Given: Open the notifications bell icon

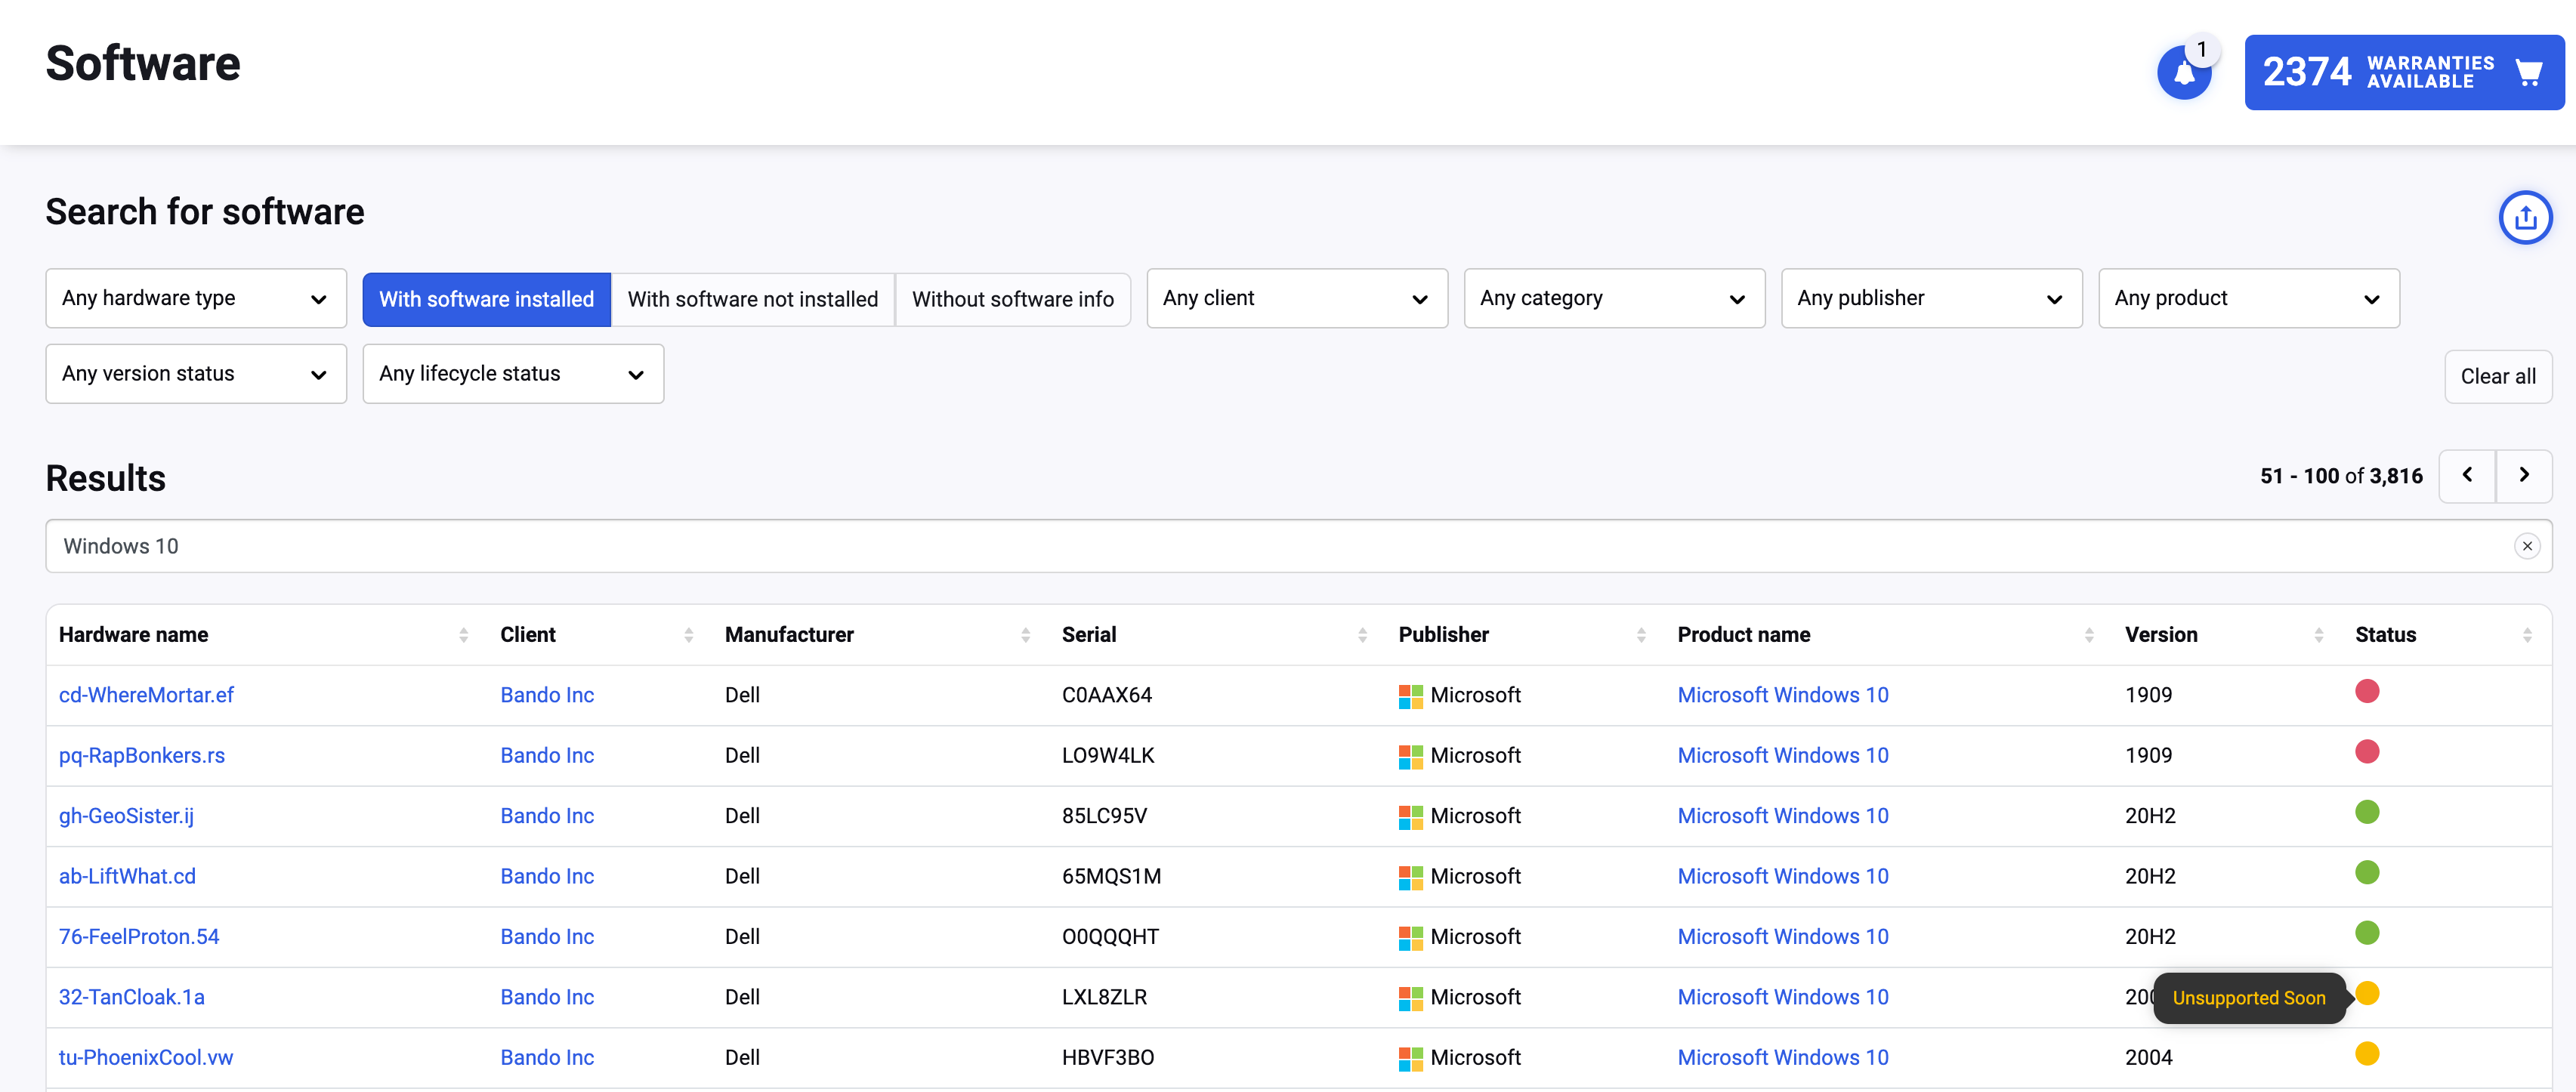Looking at the screenshot, I should [2183, 73].
